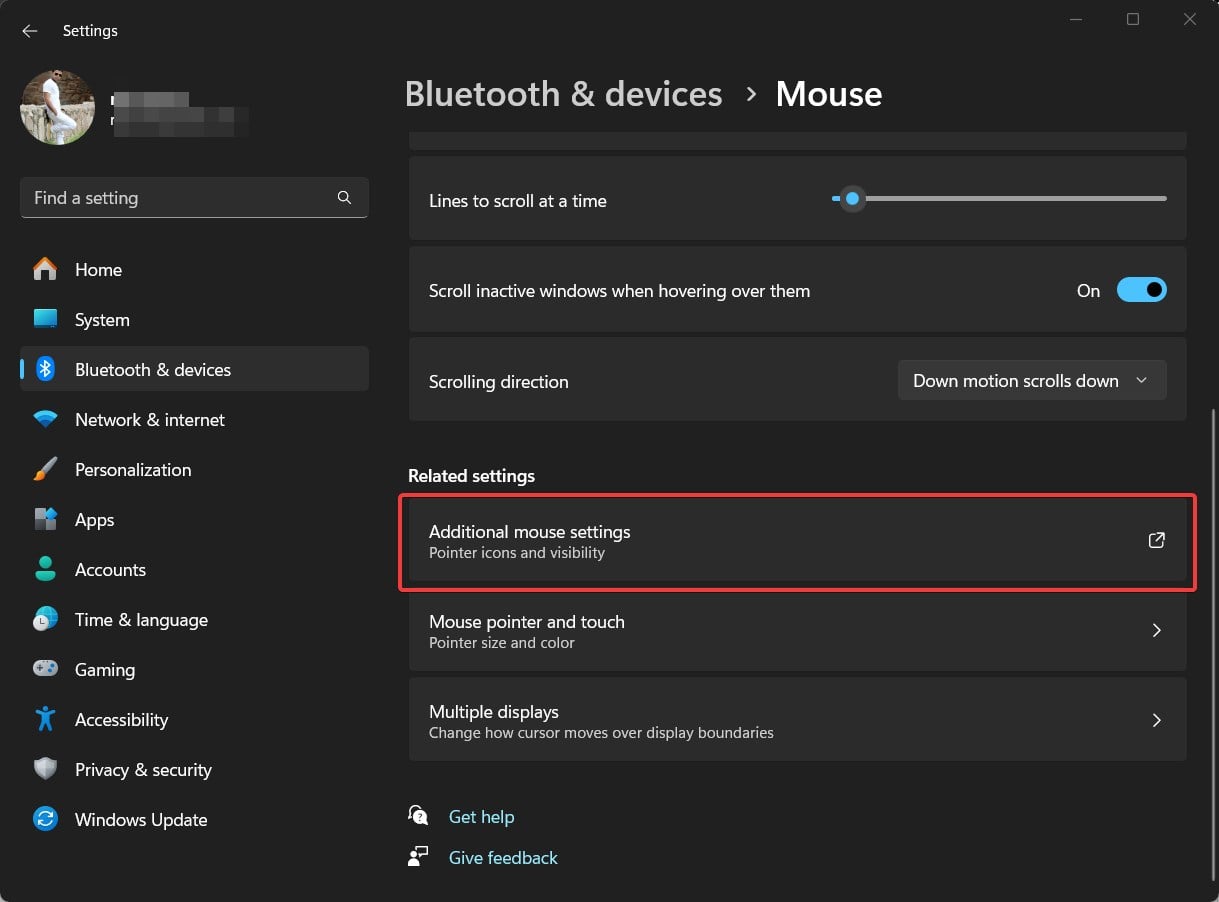Click the search magnifier icon
Screen dimensions: 1219x902
coord(344,198)
